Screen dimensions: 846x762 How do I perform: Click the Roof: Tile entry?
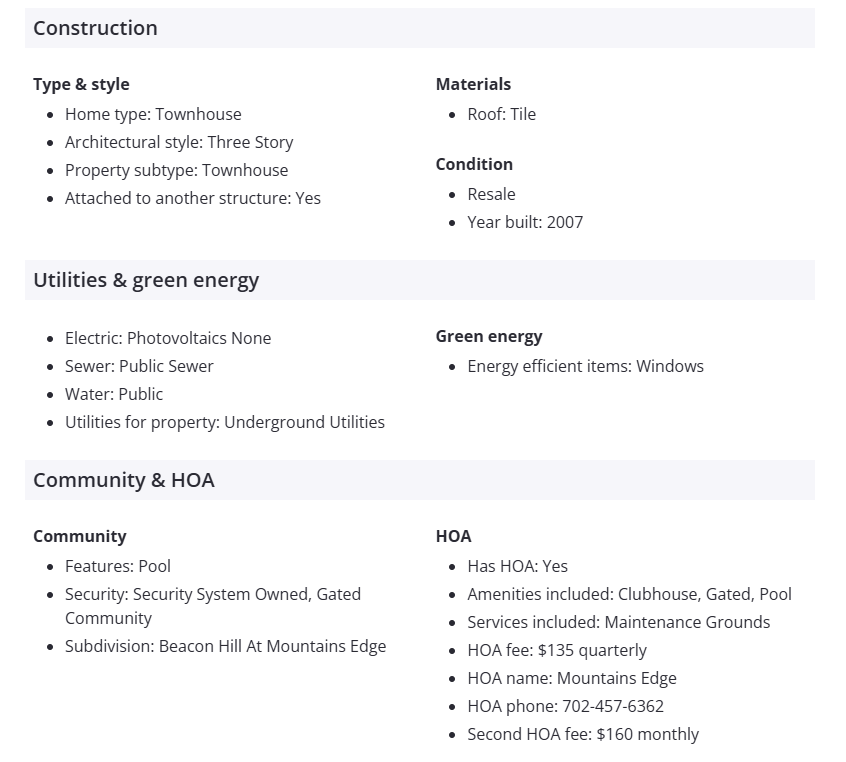point(501,114)
